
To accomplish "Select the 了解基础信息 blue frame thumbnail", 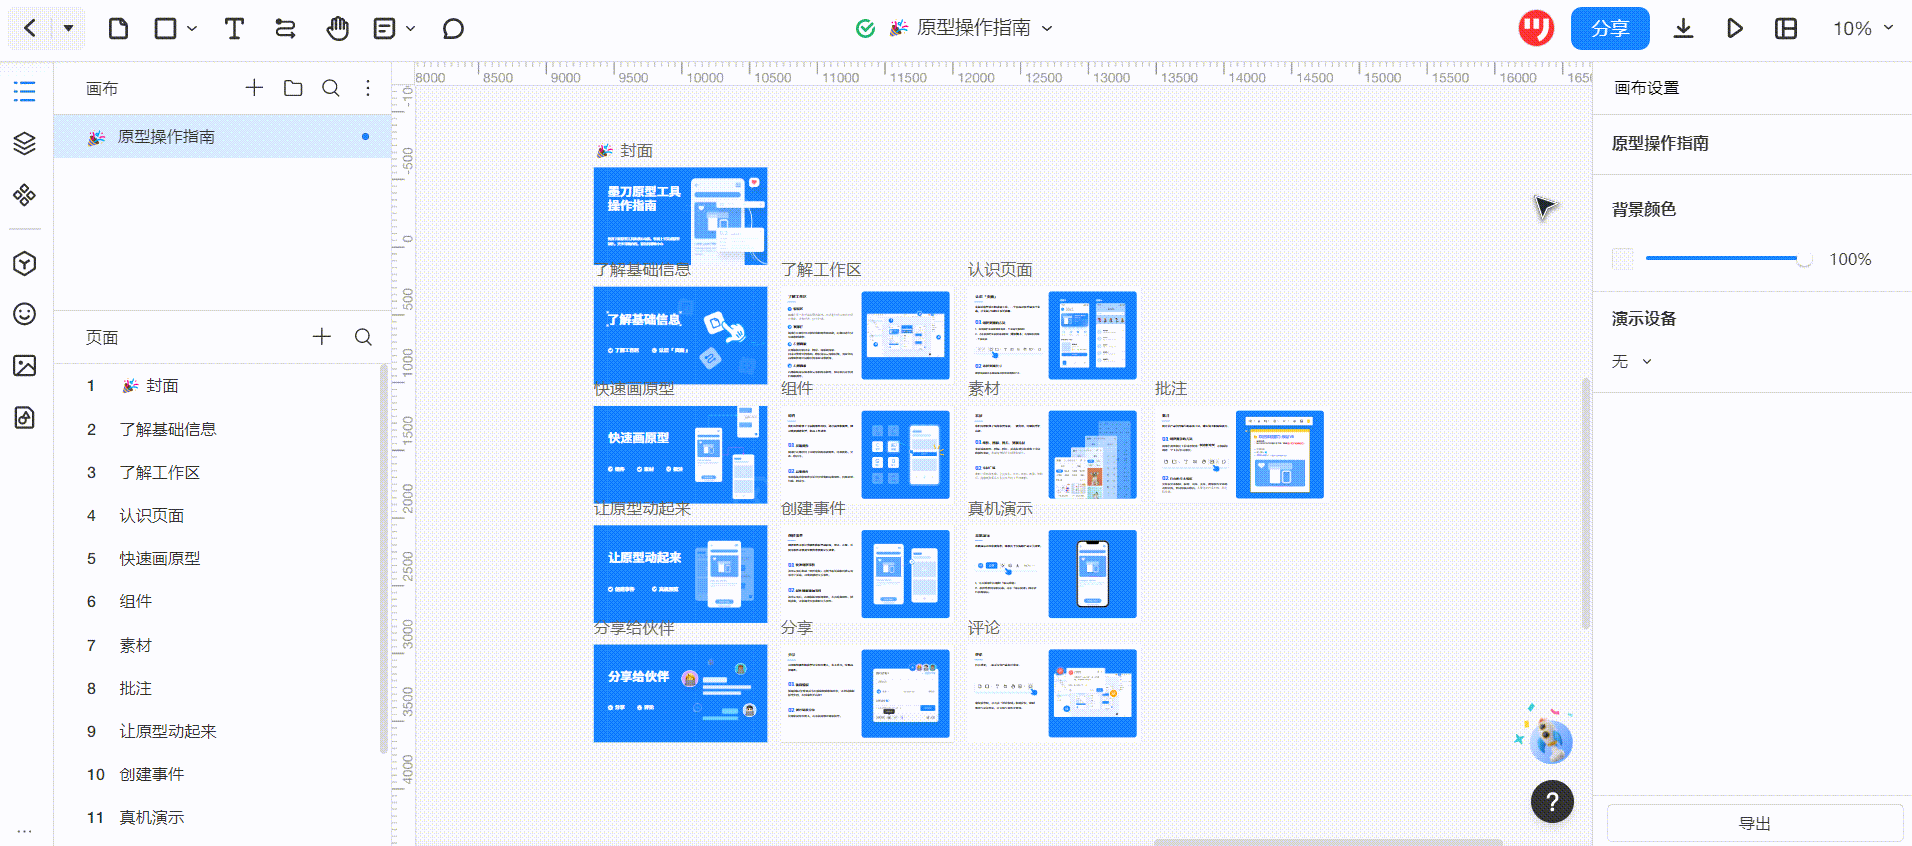I will coord(680,335).
